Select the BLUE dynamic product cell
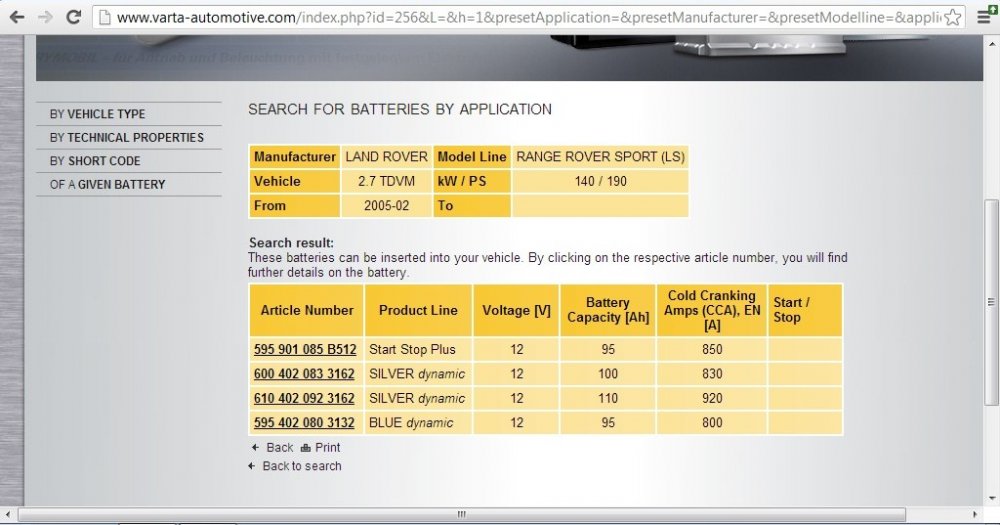1000x525 pixels. pos(418,422)
